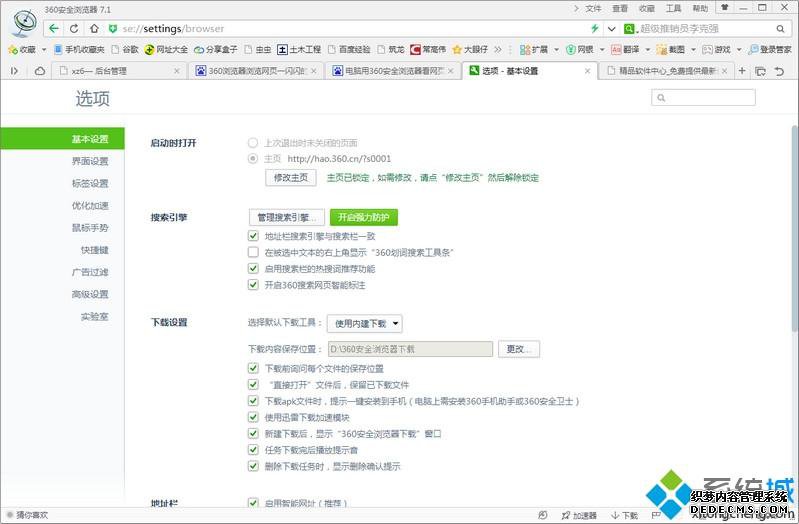Open the 土木工程 bookmark
Image resolution: width=799 pixels, height=524 pixels.
299,49
